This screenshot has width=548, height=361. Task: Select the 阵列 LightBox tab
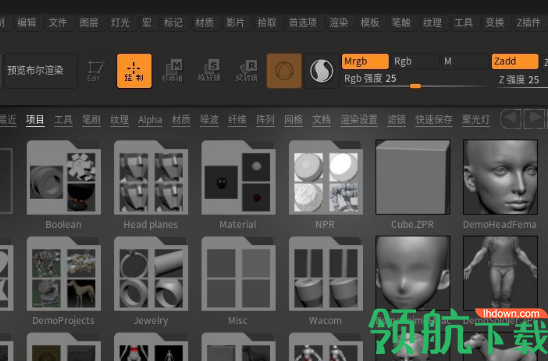[x=265, y=120]
